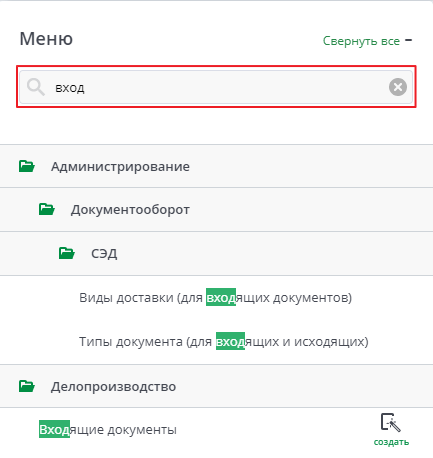Open Типы документа (для входящих и исходящих)
The width and height of the screenshot is (433, 458).
tap(224, 341)
